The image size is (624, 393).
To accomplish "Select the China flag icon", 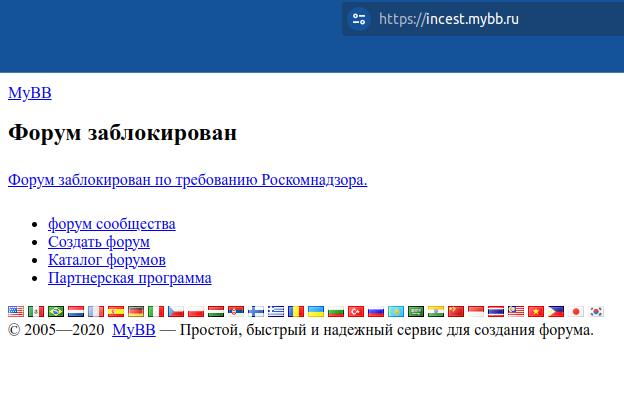I will pyautogui.click(x=456, y=311).
